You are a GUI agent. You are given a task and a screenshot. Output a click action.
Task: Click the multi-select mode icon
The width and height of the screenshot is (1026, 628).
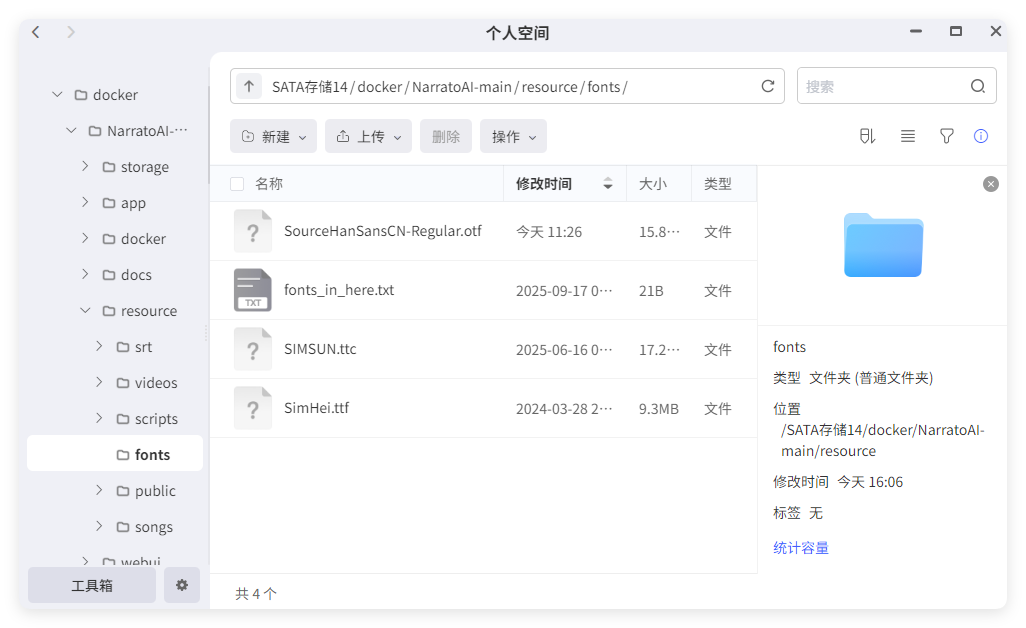[x=868, y=136]
